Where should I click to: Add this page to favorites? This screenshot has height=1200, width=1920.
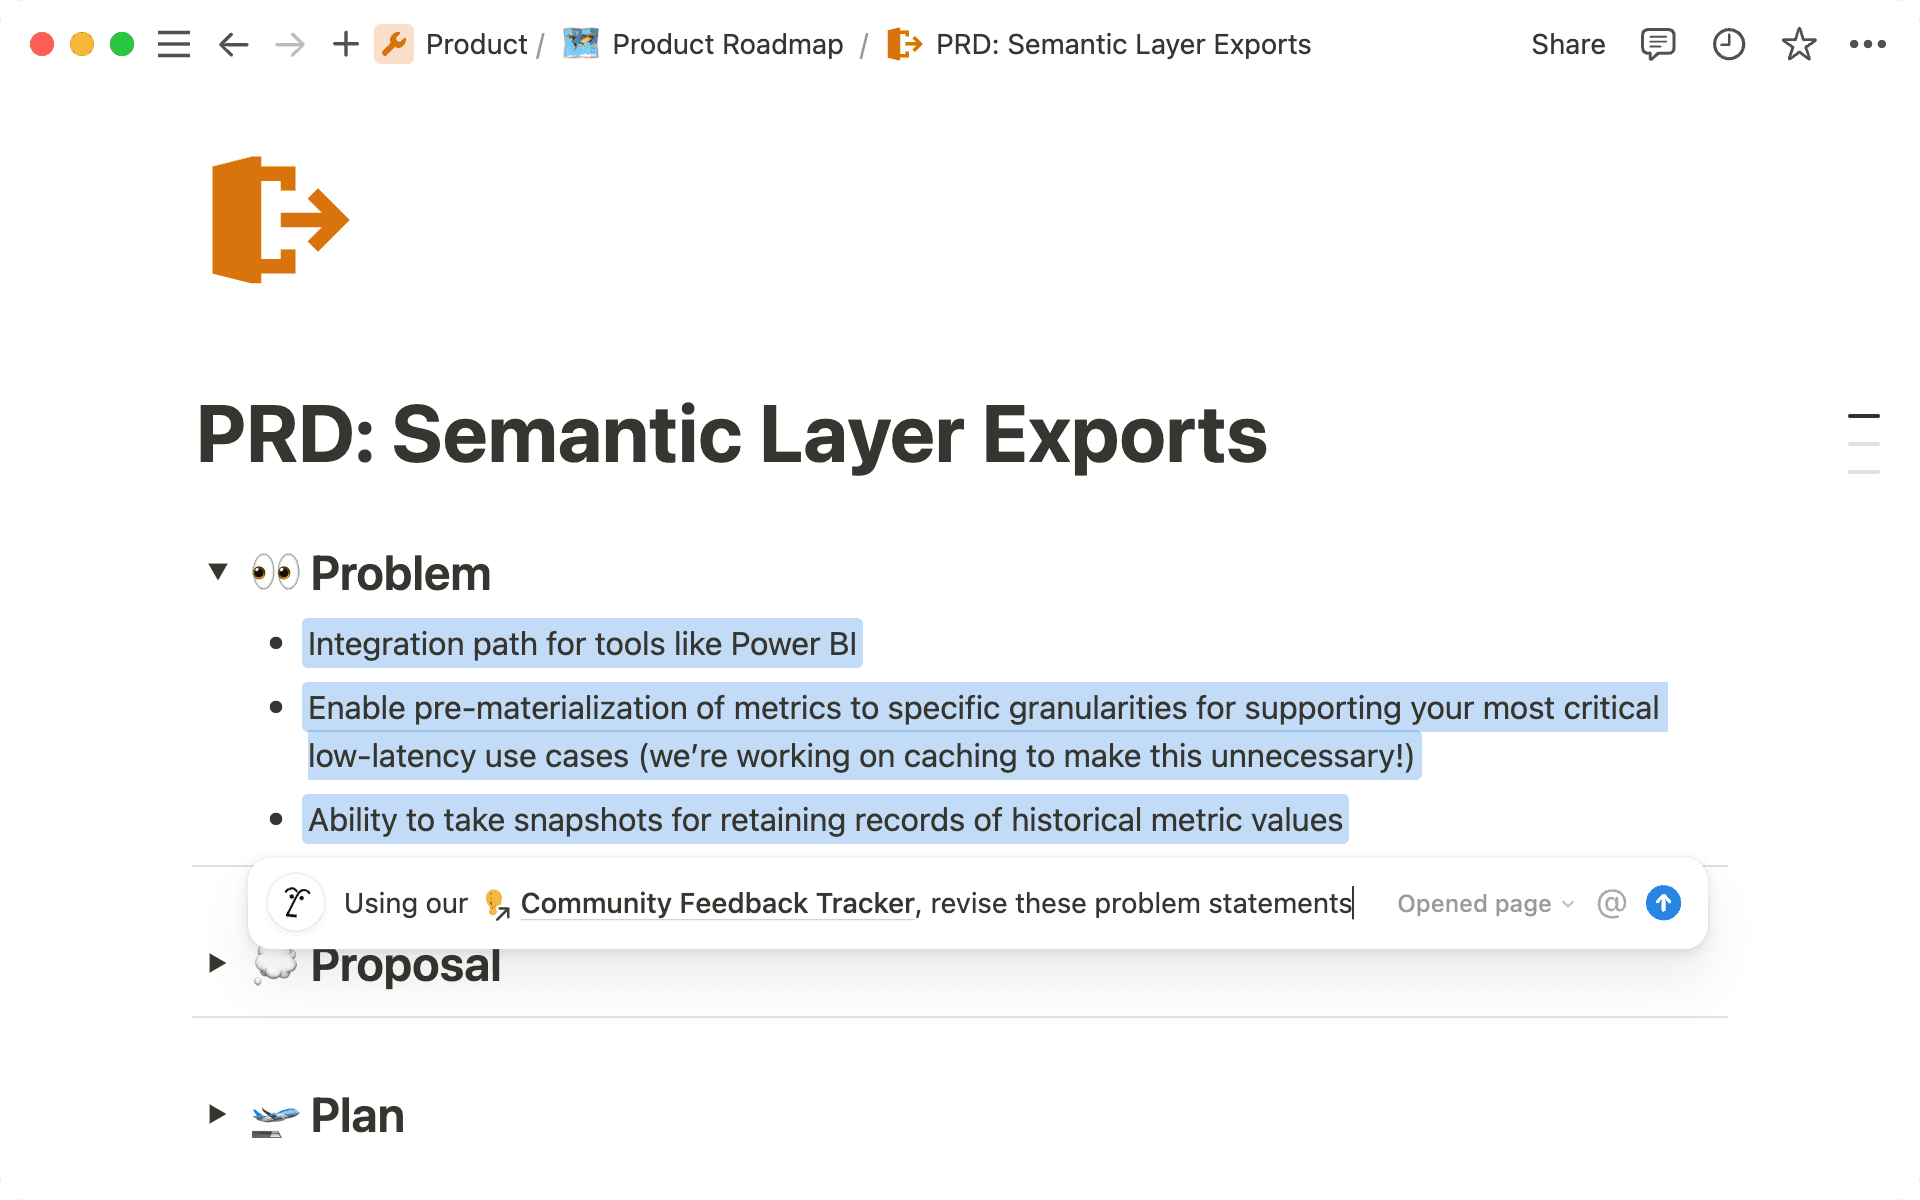click(x=1798, y=45)
